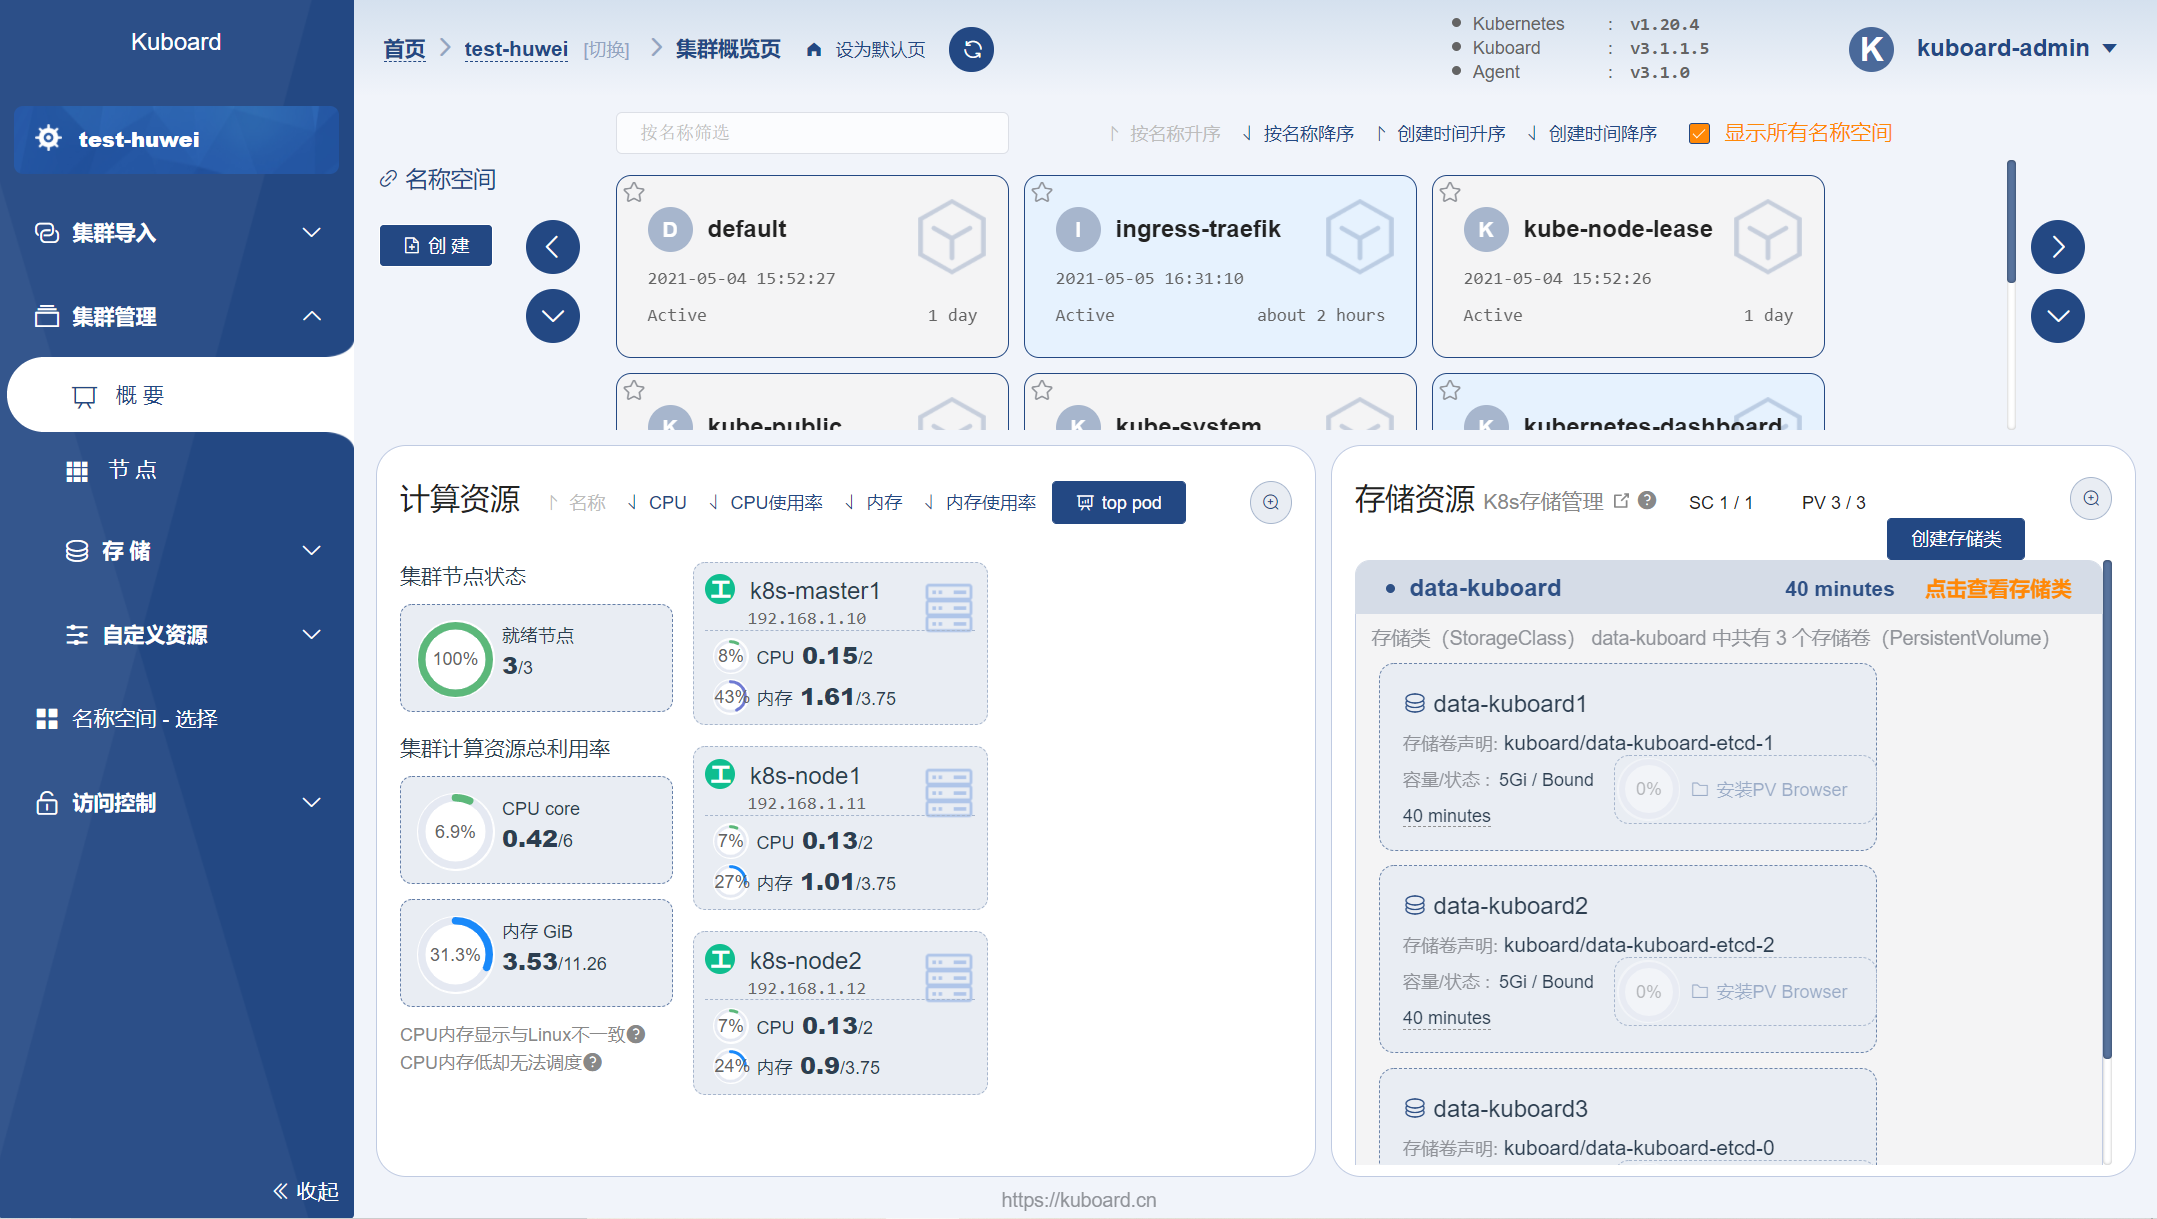The height and width of the screenshot is (1219, 2157).
Task: Click the 按名称筛选 filter input
Action: pos(811,133)
